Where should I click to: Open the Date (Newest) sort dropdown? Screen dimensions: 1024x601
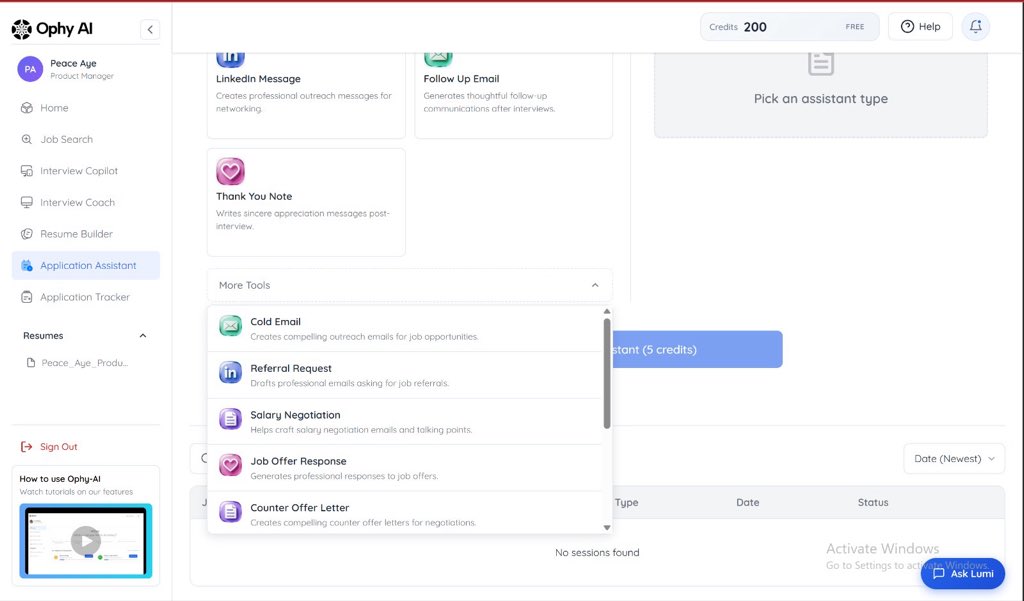(954, 459)
